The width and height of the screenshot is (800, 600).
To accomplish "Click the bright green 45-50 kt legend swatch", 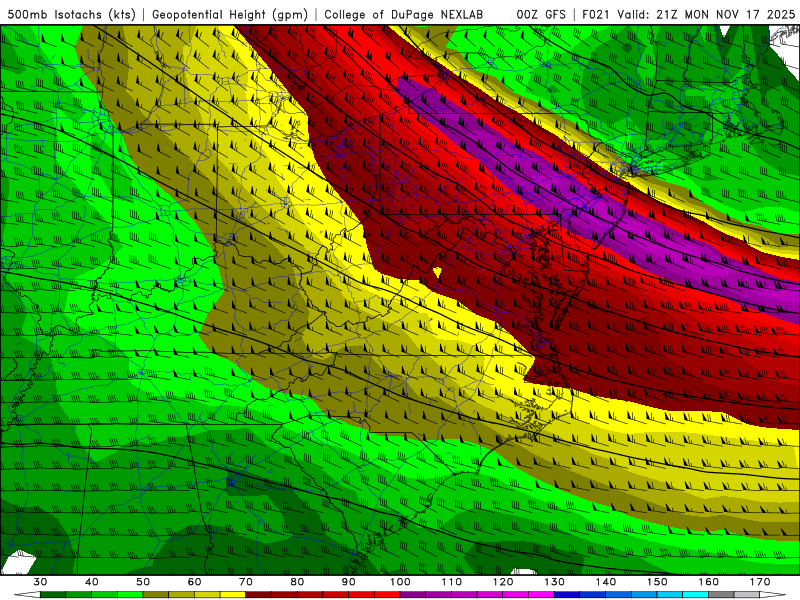I will click(x=130, y=595).
